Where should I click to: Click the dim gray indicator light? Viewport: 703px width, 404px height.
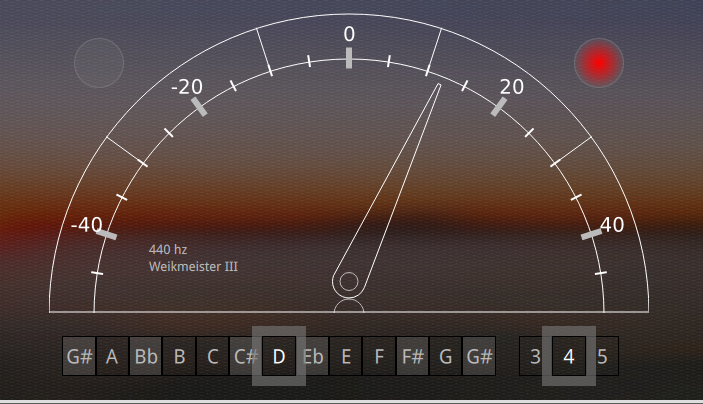(x=99, y=62)
